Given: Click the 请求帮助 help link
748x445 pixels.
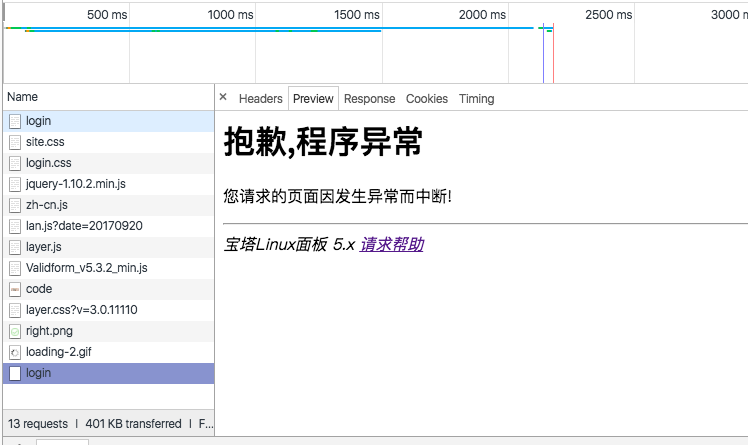Looking at the screenshot, I should click(x=392, y=244).
